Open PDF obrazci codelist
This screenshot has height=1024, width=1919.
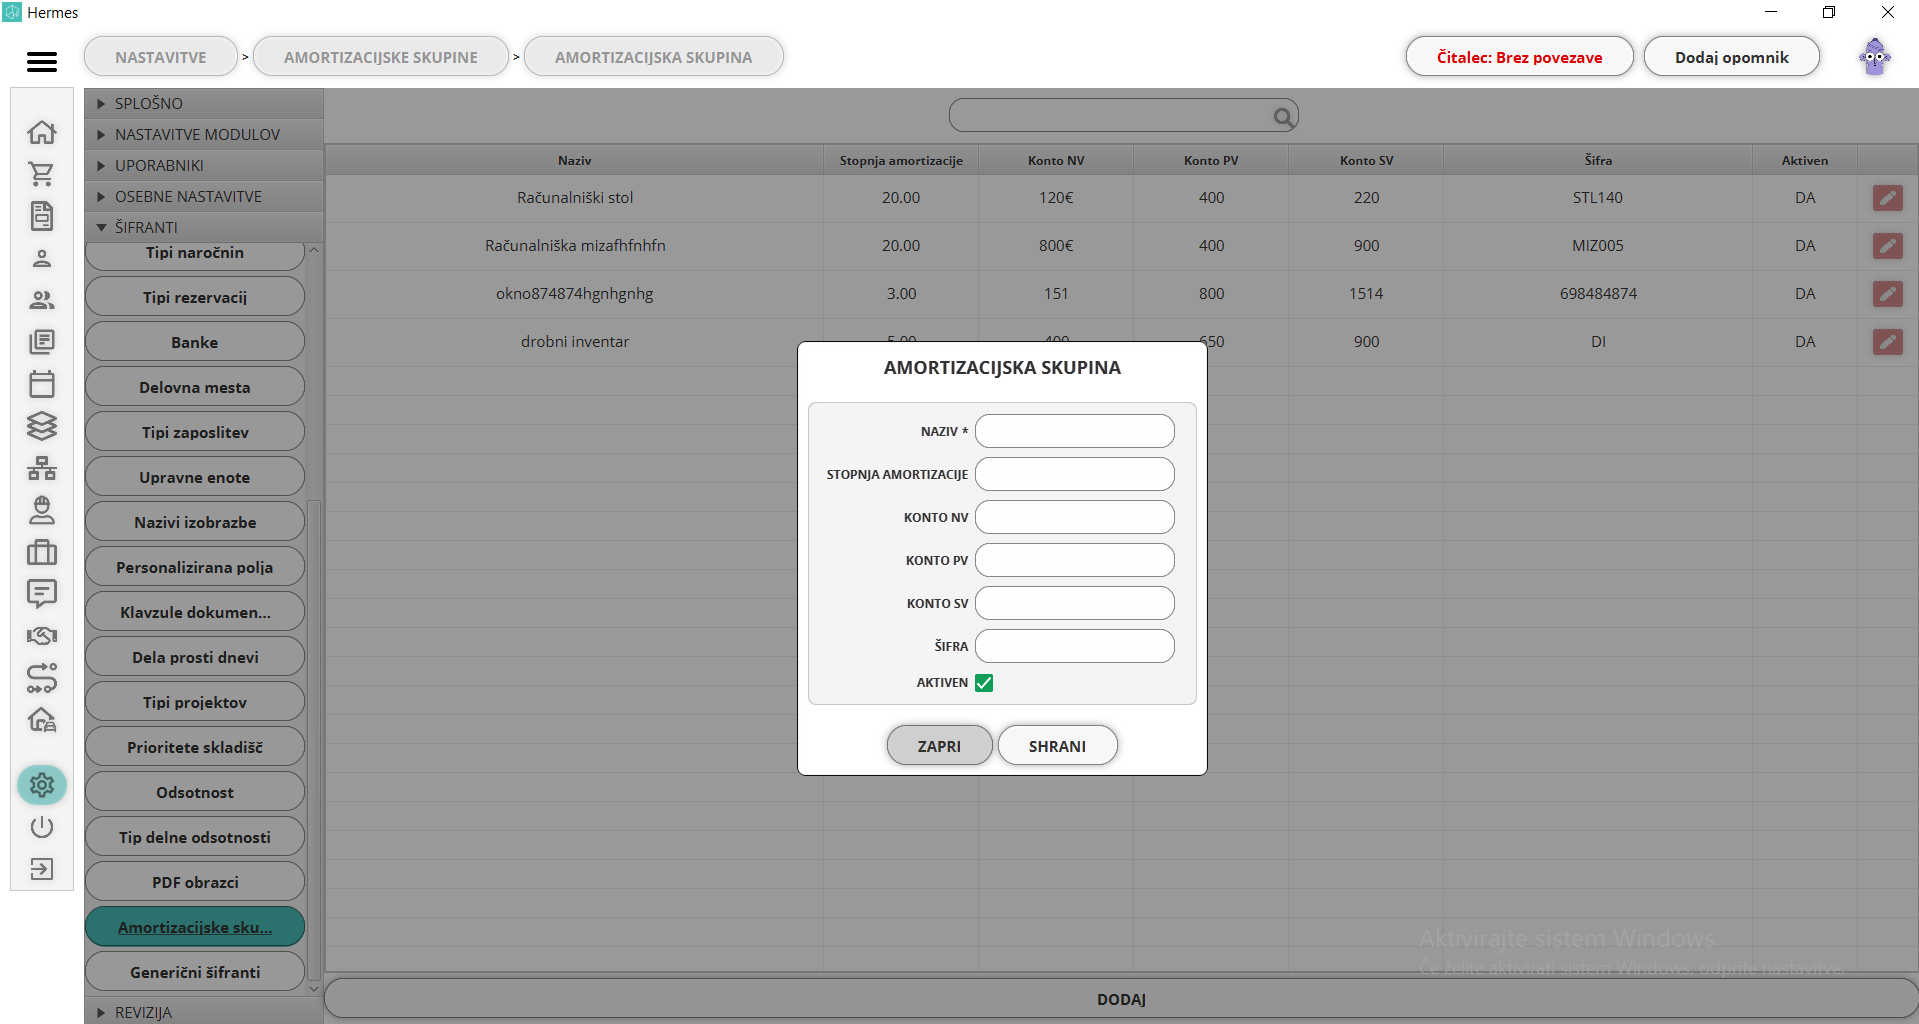click(195, 882)
